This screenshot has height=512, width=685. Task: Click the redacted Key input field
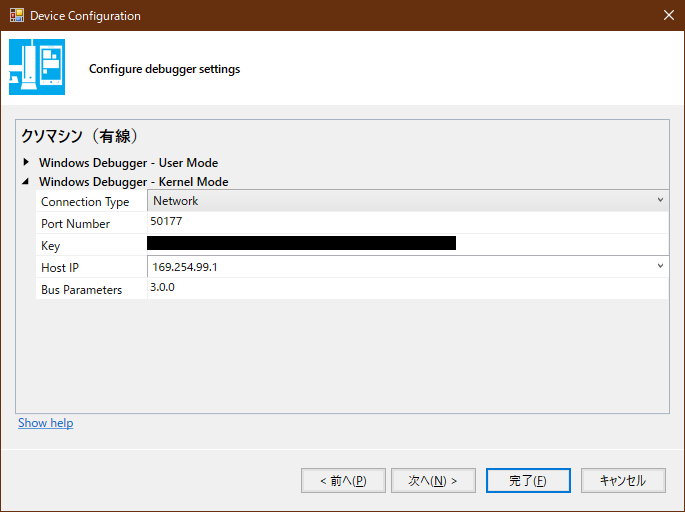pos(408,244)
